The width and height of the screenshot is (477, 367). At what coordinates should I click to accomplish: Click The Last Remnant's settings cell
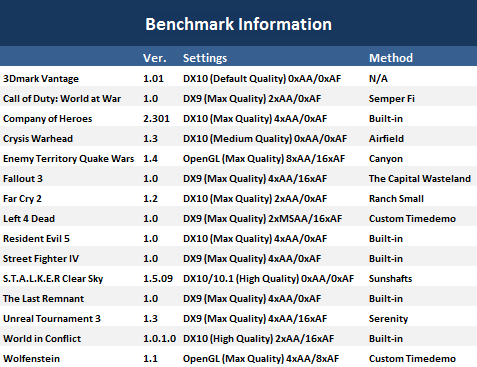click(x=252, y=299)
